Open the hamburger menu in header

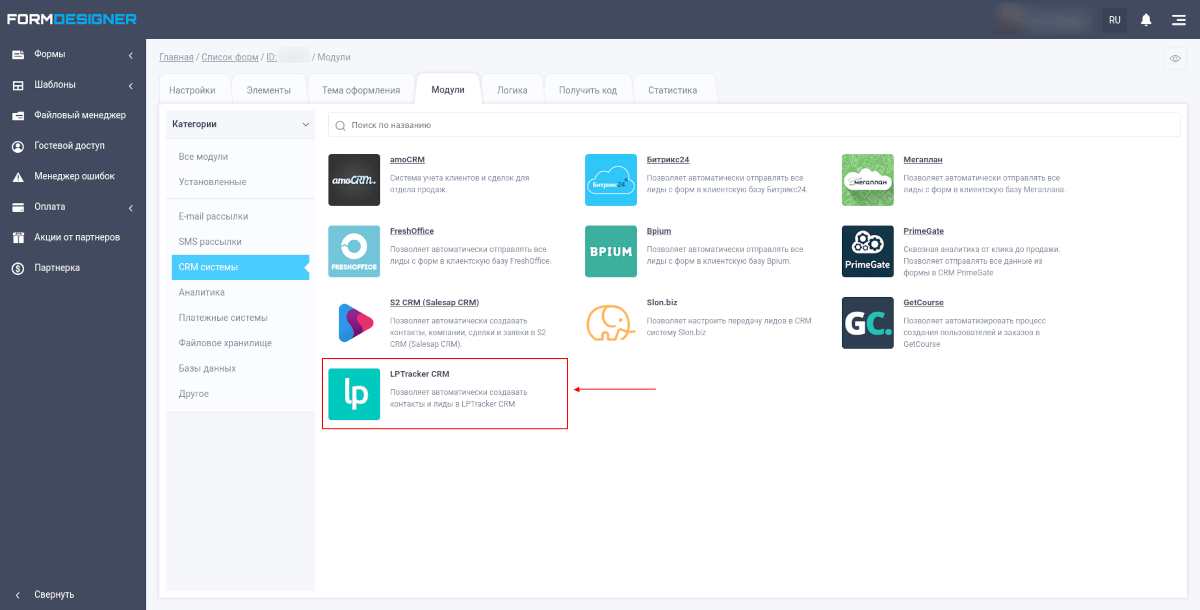1179,20
